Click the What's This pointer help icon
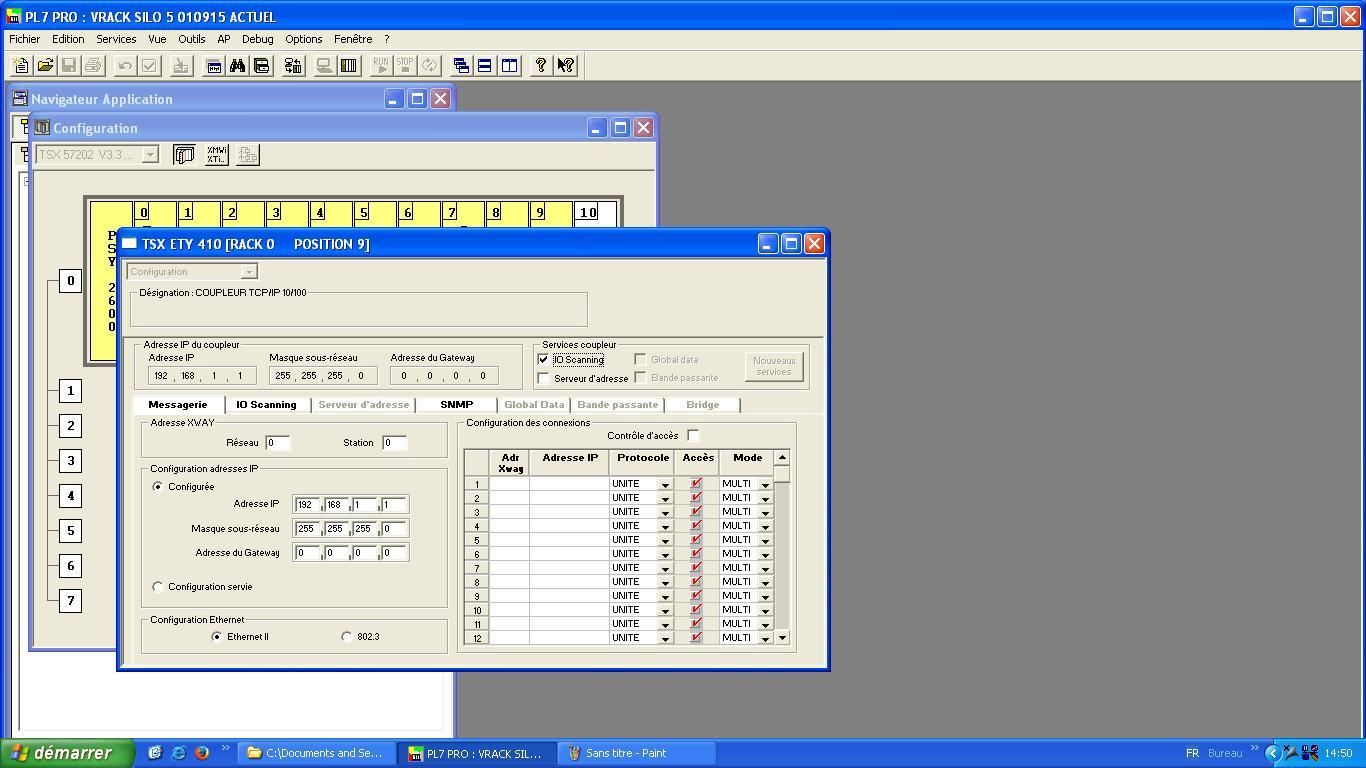 click(565, 65)
